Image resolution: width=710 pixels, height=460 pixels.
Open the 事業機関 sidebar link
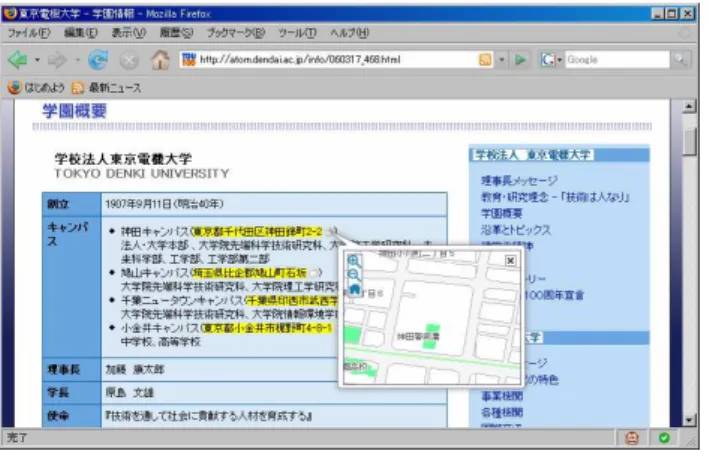coord(502,396)
